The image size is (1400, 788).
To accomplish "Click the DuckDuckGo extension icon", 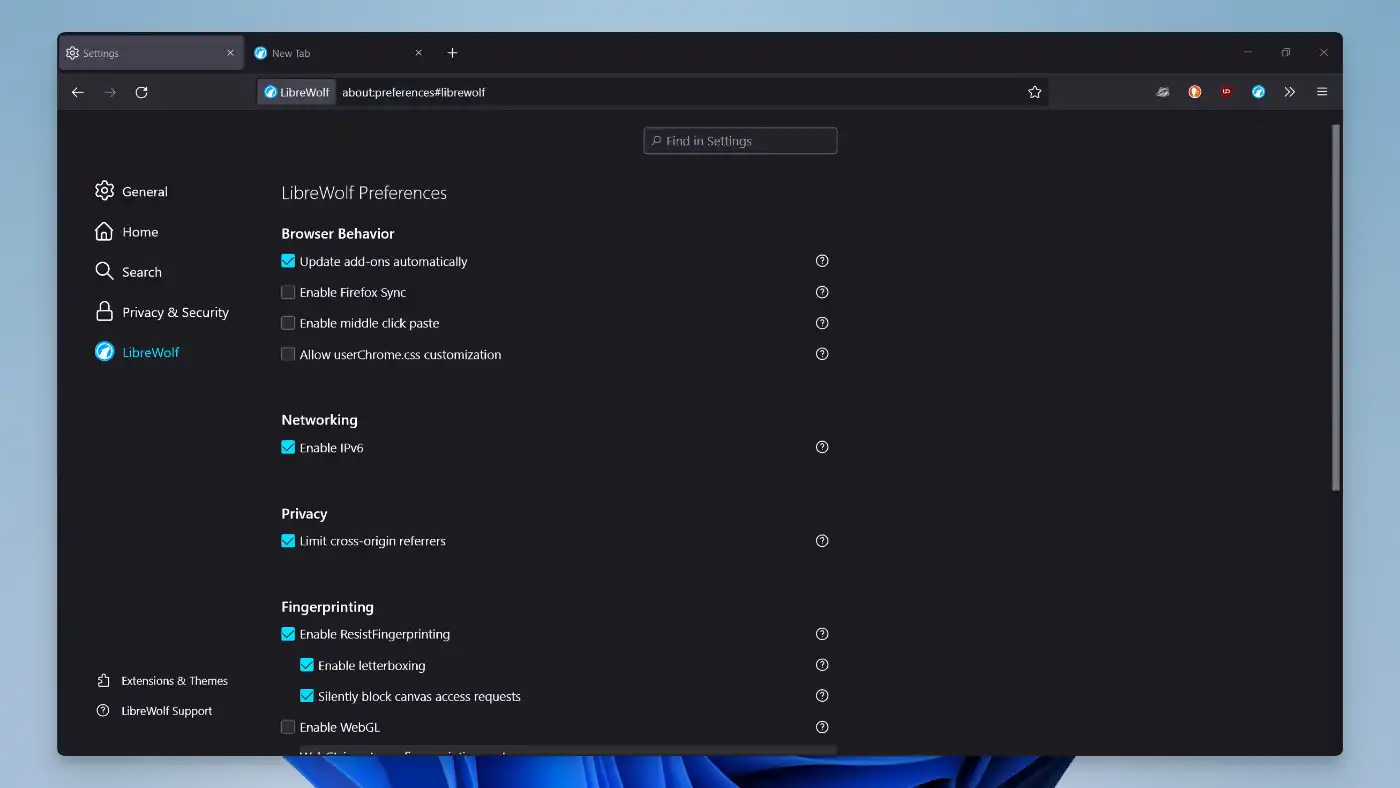I will (x=1194, y=92).
